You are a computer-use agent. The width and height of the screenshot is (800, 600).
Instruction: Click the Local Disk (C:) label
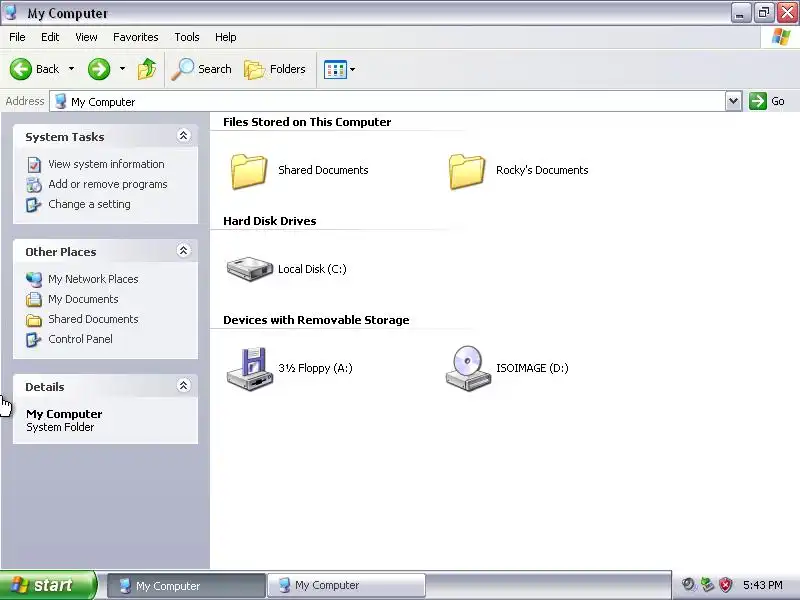[312, 269]
